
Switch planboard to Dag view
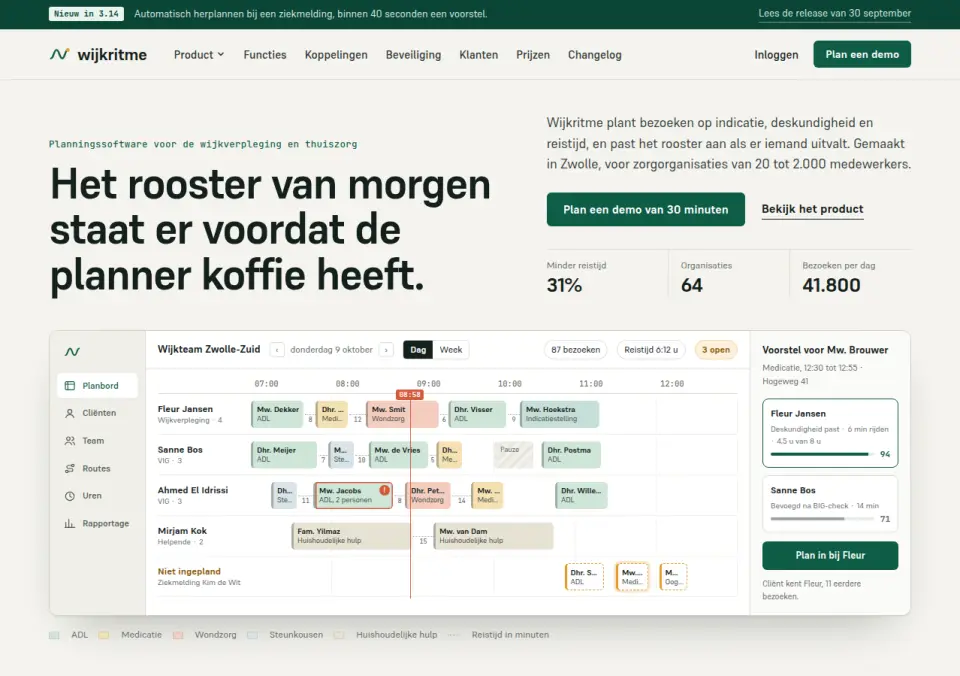point(418,350)
